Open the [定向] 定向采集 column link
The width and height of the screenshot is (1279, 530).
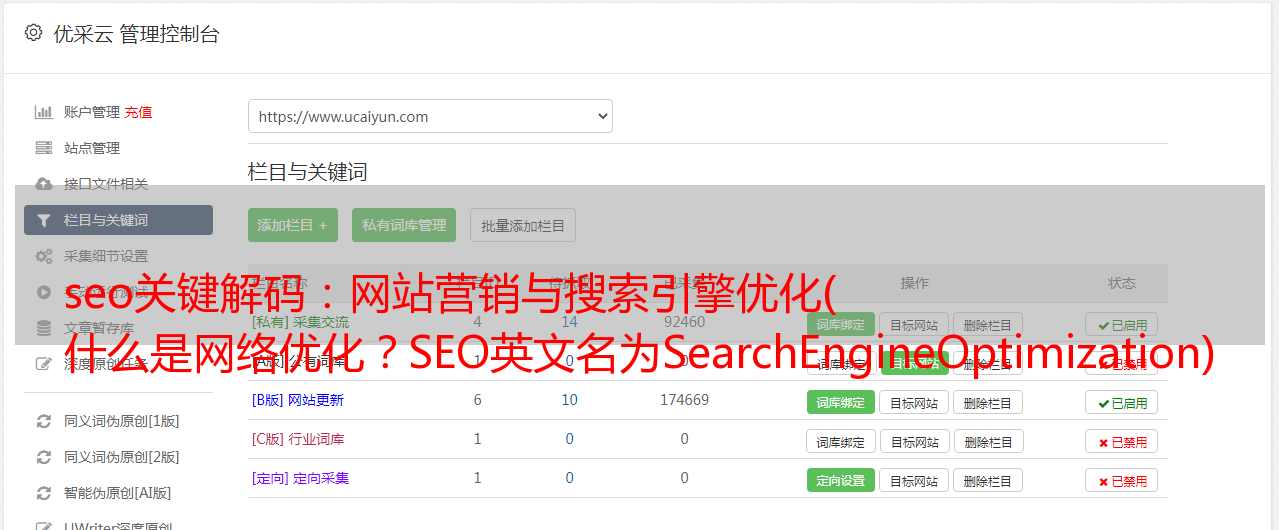click(300, 478)
